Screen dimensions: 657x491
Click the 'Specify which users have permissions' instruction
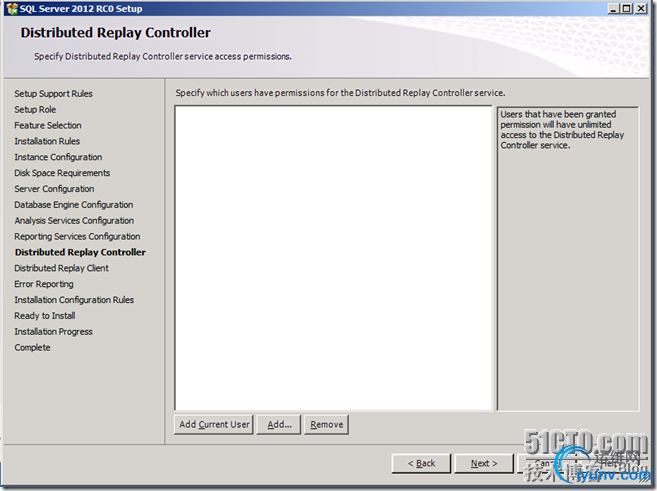coord(340,93)
